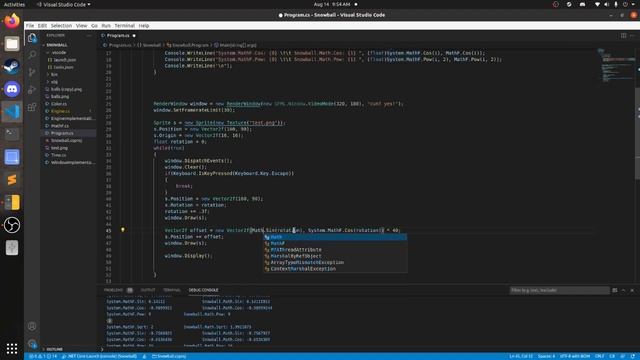Select the Debug Console tab
Viewport: 640px width, 360px height.
203,290
